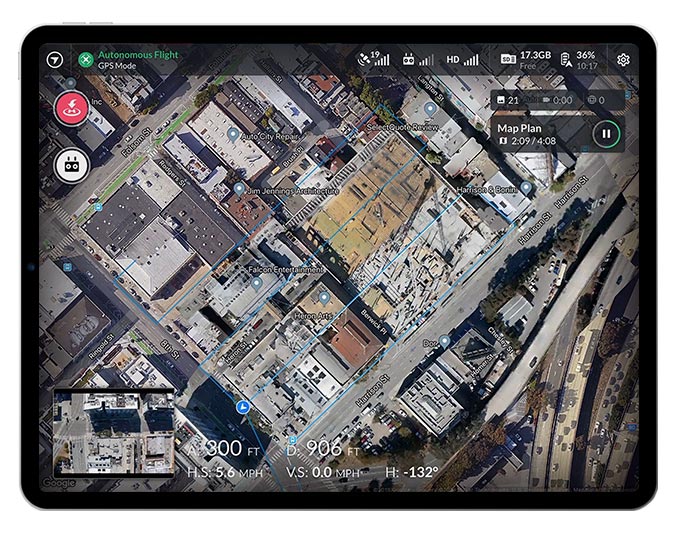The height and width of the screenshot is (540, 680).
Task: Tap the distance readout 906 FT
Action: [x=323, y=448]
